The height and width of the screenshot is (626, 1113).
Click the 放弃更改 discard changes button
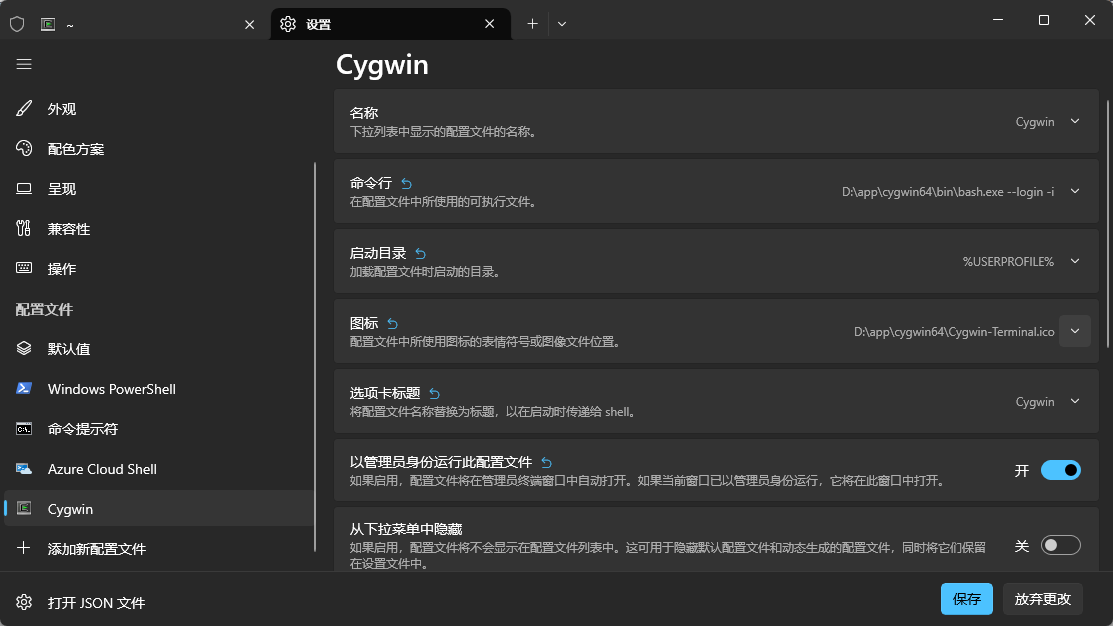click(1043, 599)
